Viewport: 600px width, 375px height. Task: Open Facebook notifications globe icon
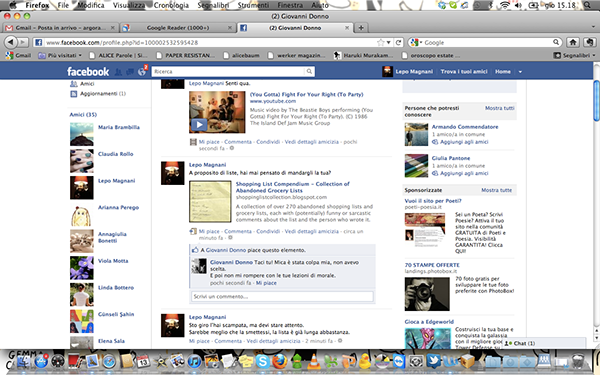(x=142, y=71)
